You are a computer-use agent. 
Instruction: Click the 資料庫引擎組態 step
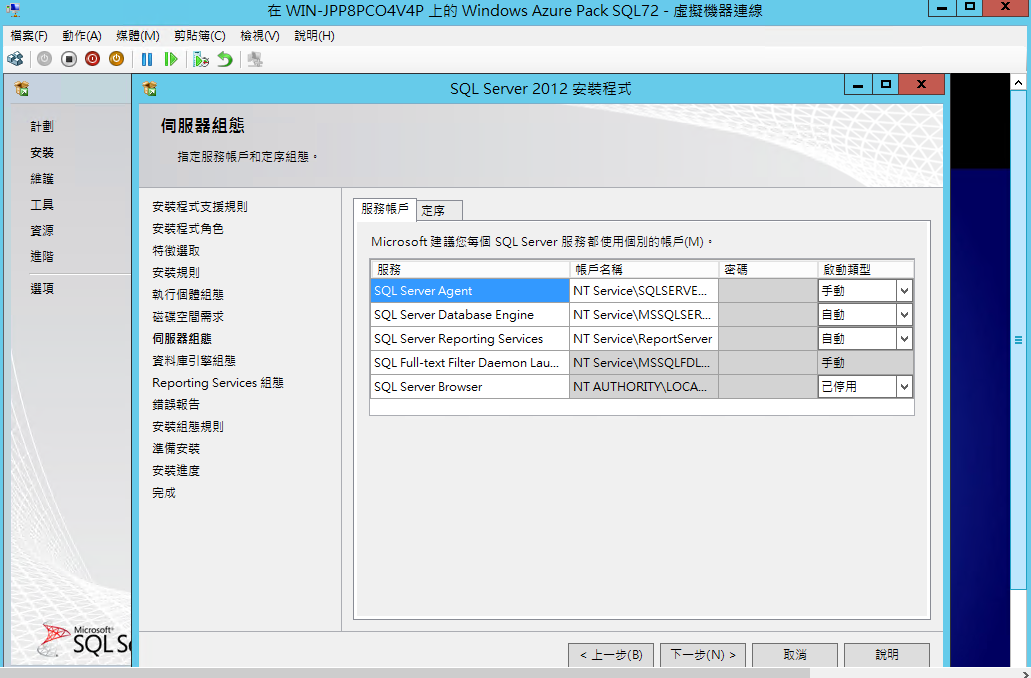[x=193, y=360]
